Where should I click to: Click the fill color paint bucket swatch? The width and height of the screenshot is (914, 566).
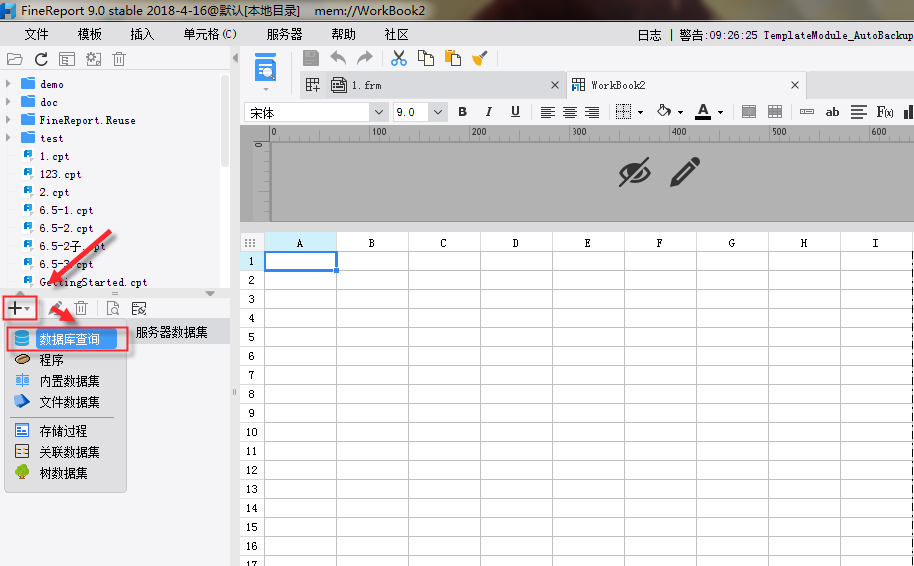click(x=663, y=112)
